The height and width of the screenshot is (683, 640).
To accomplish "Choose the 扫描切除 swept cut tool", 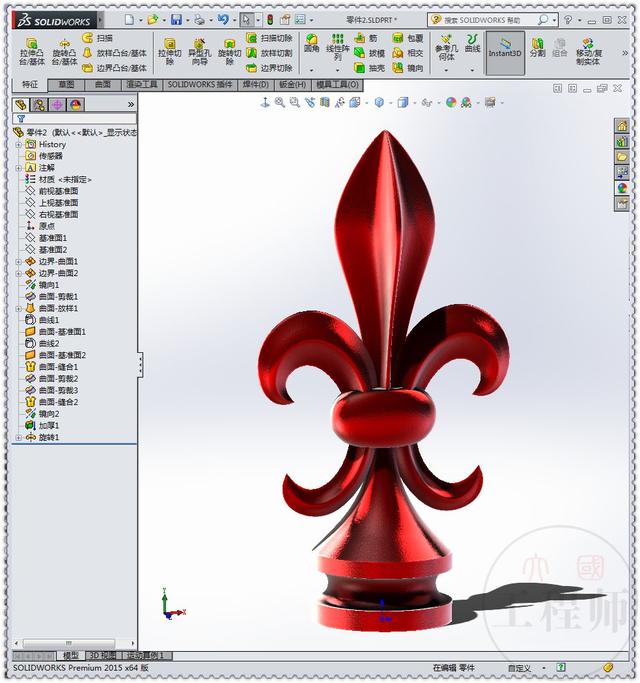I will pyautogui.click(x=269, y=38).
